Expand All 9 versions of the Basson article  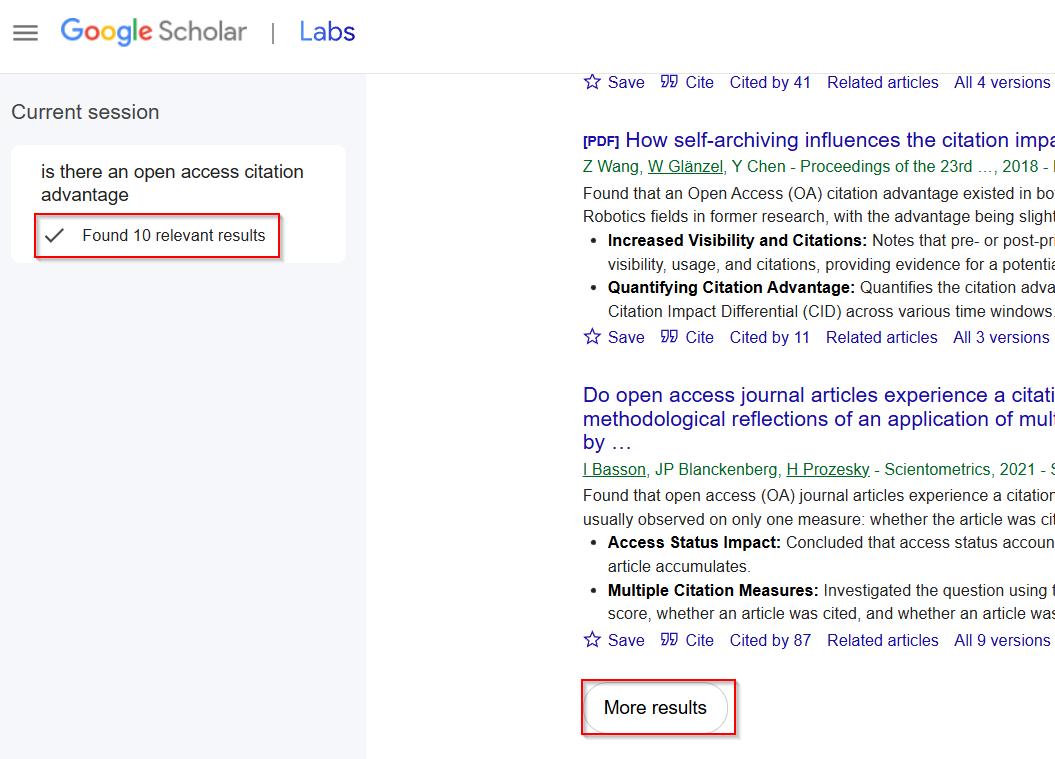(x=1001, y=640)
